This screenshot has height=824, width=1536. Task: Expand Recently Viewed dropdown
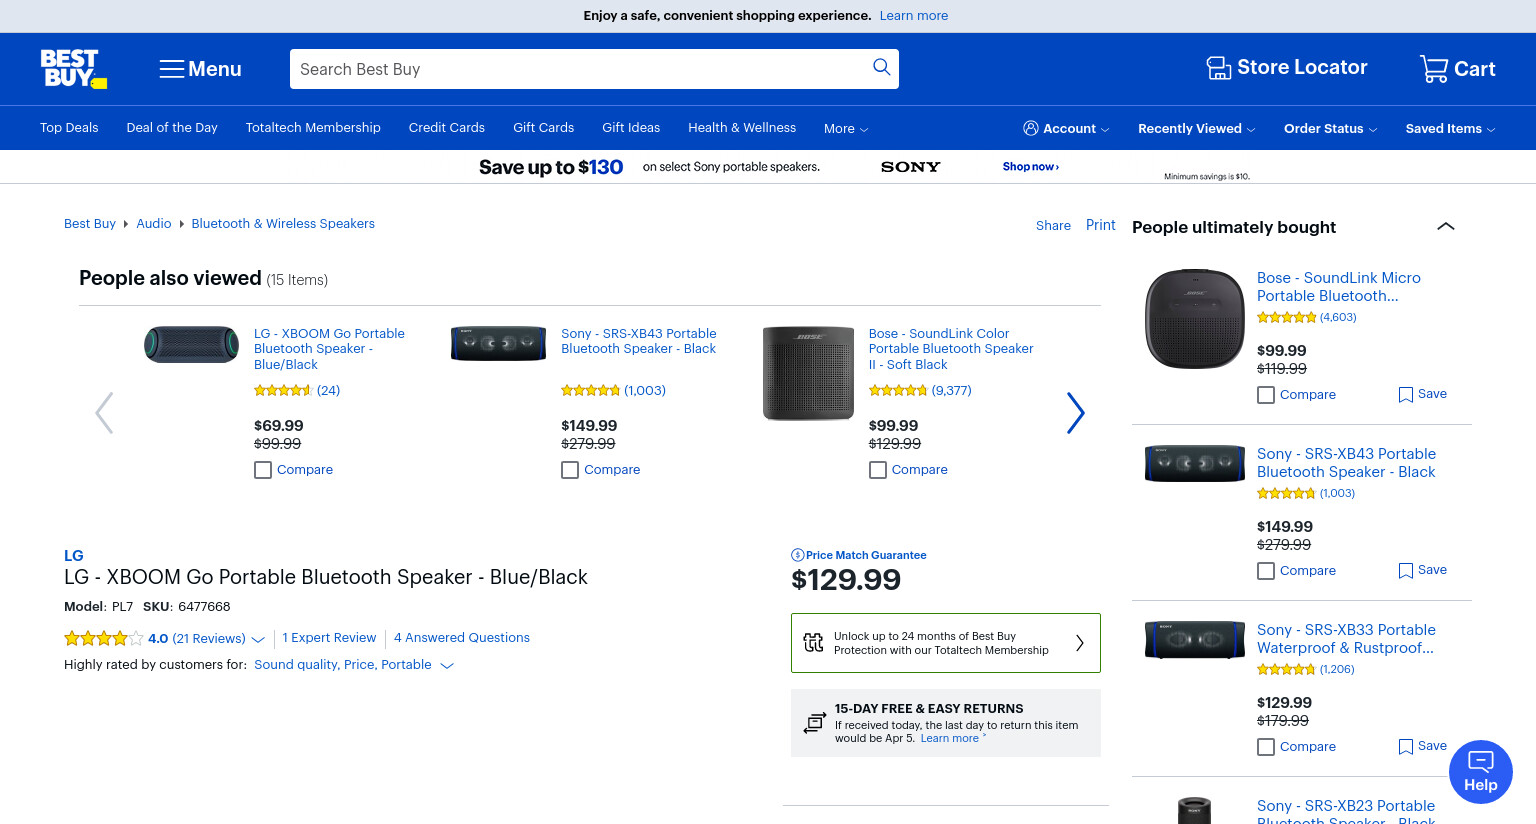point(1196,129)
